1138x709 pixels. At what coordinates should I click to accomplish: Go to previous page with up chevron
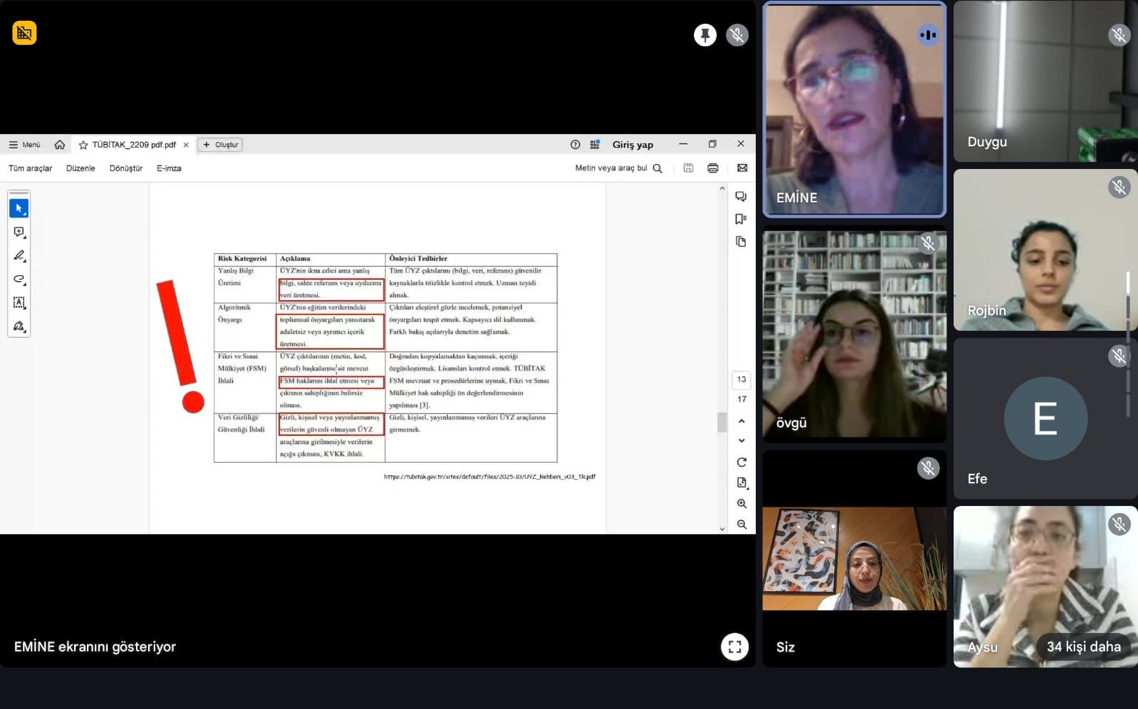[741, 421]
